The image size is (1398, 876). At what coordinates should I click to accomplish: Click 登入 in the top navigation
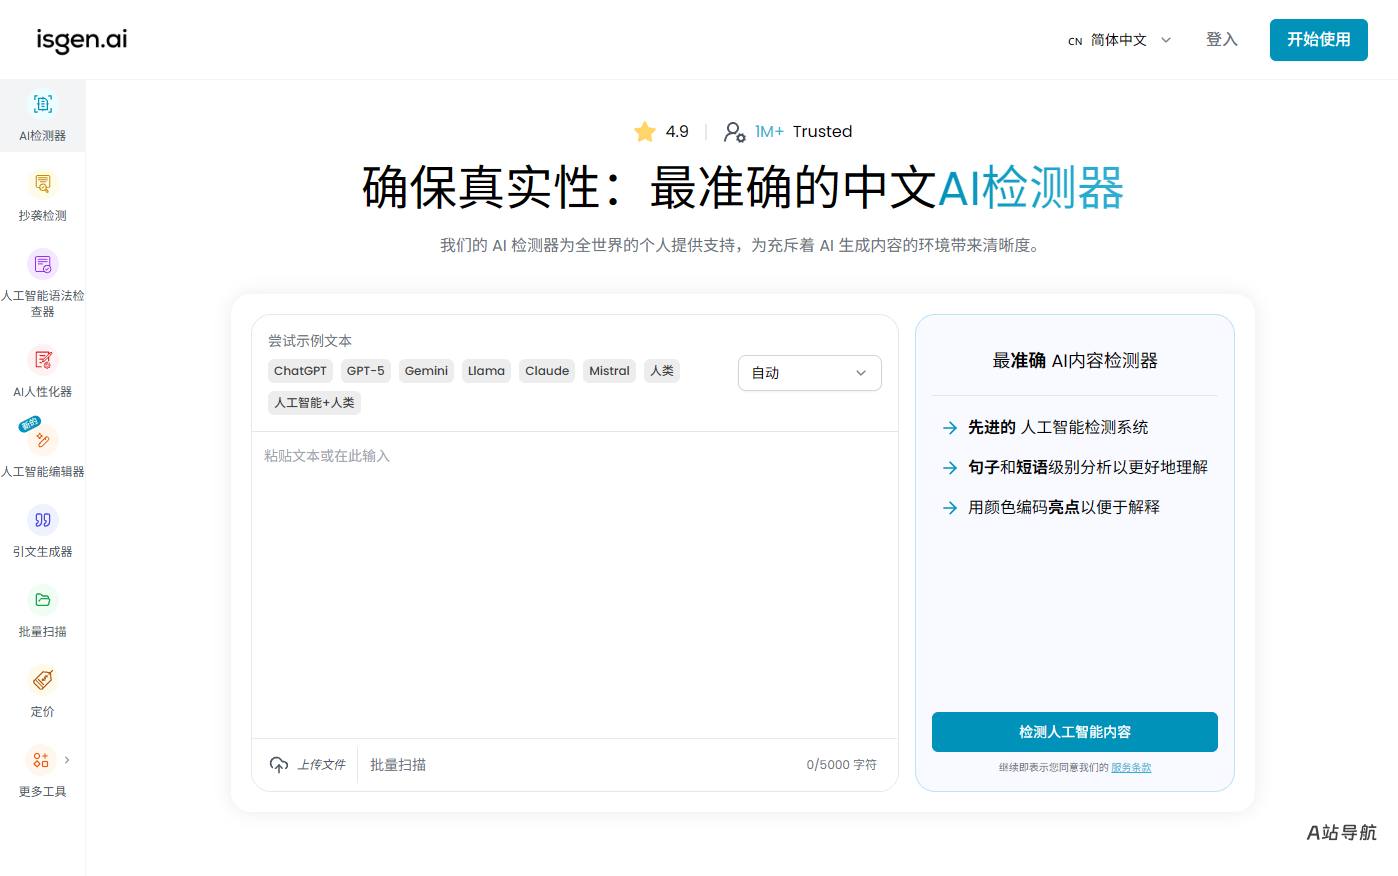pos(1222,40)
